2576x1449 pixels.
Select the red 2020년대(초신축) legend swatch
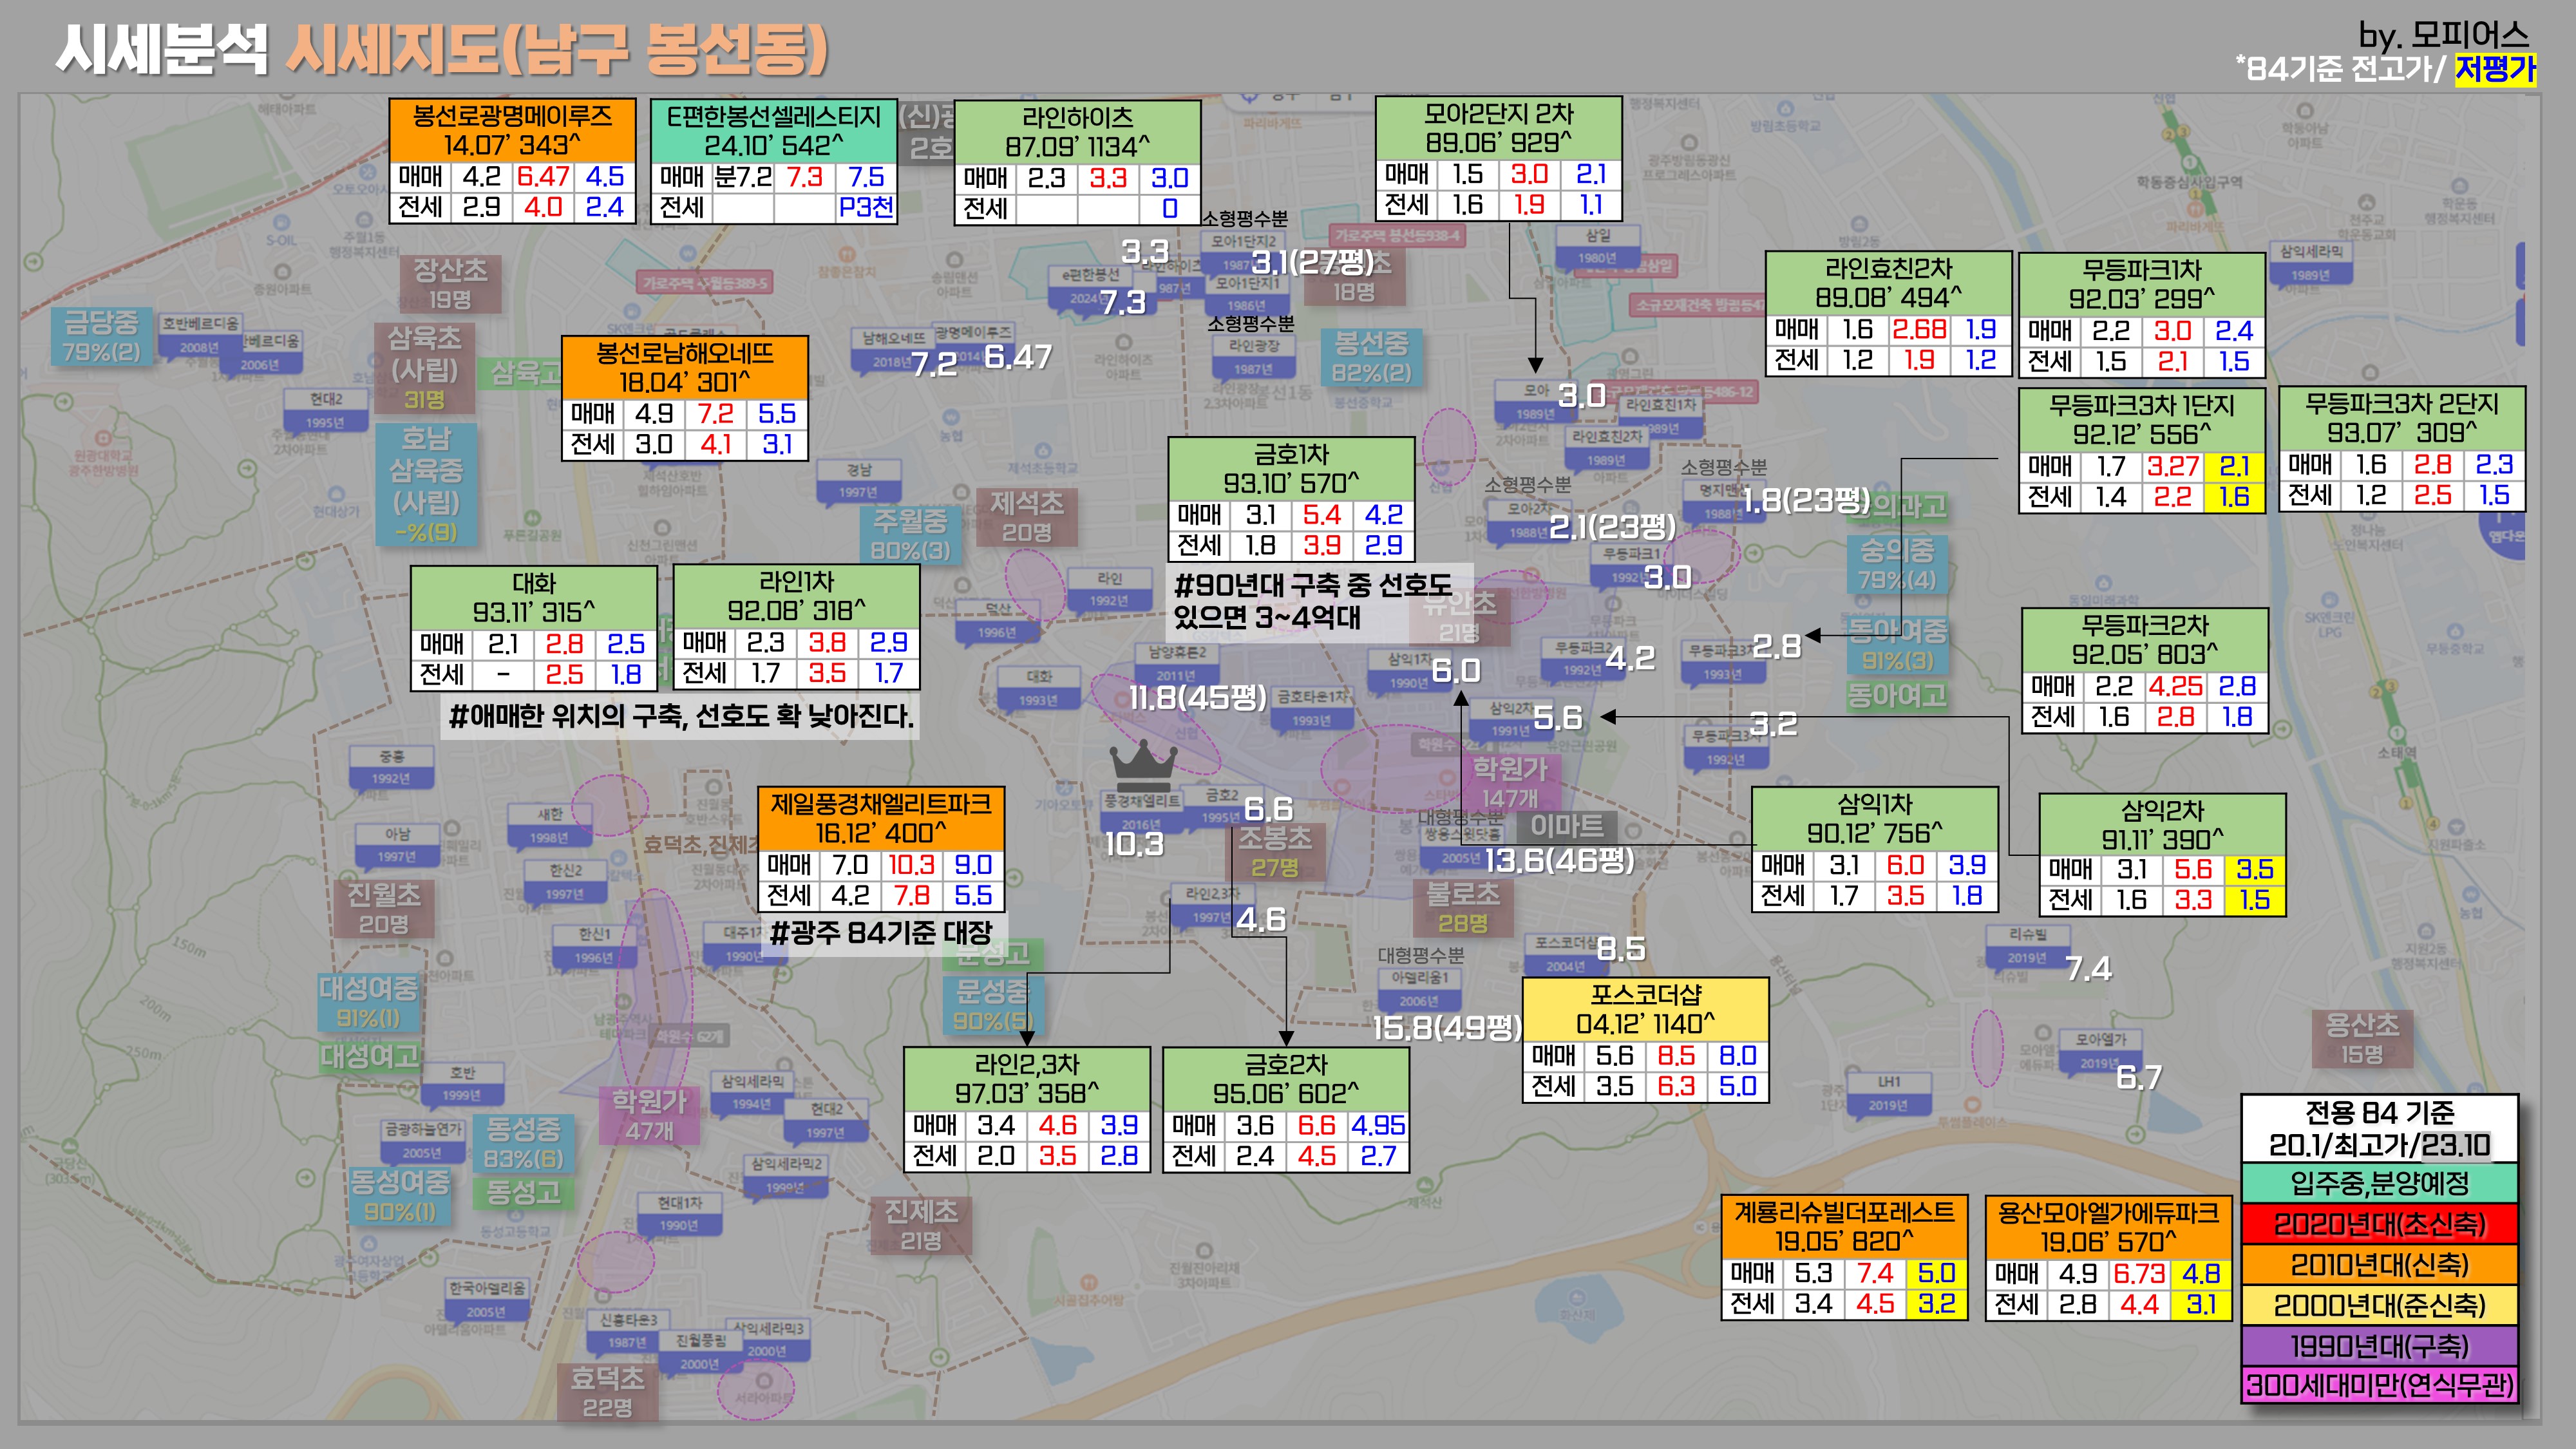2379,1224
